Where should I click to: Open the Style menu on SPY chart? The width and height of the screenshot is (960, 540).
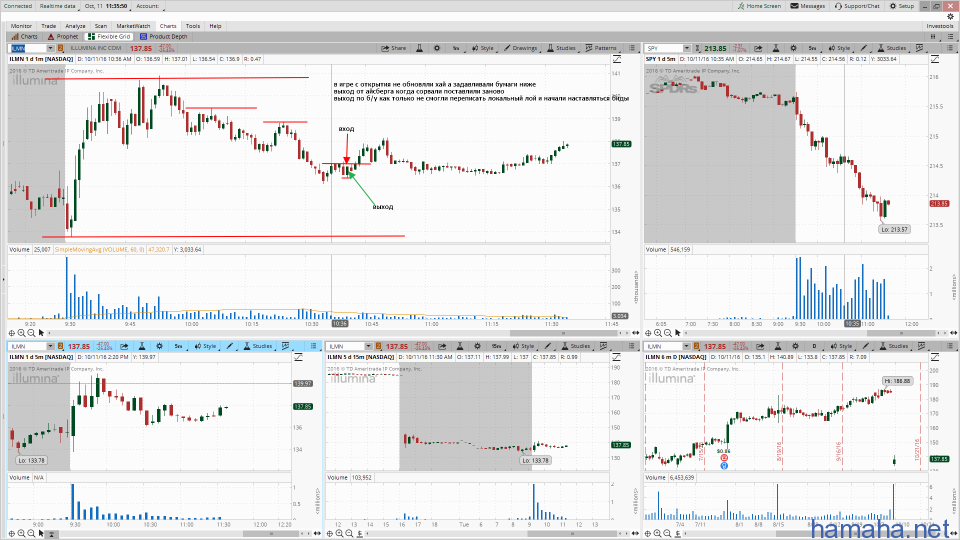pos(839,48)
